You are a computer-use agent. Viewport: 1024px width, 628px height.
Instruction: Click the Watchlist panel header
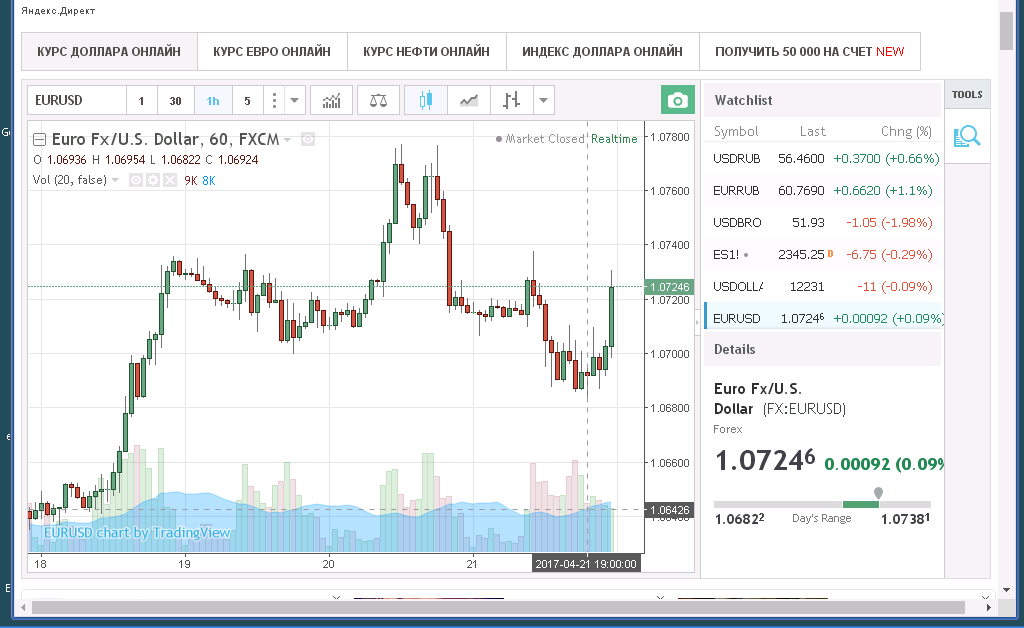point(822,101)
